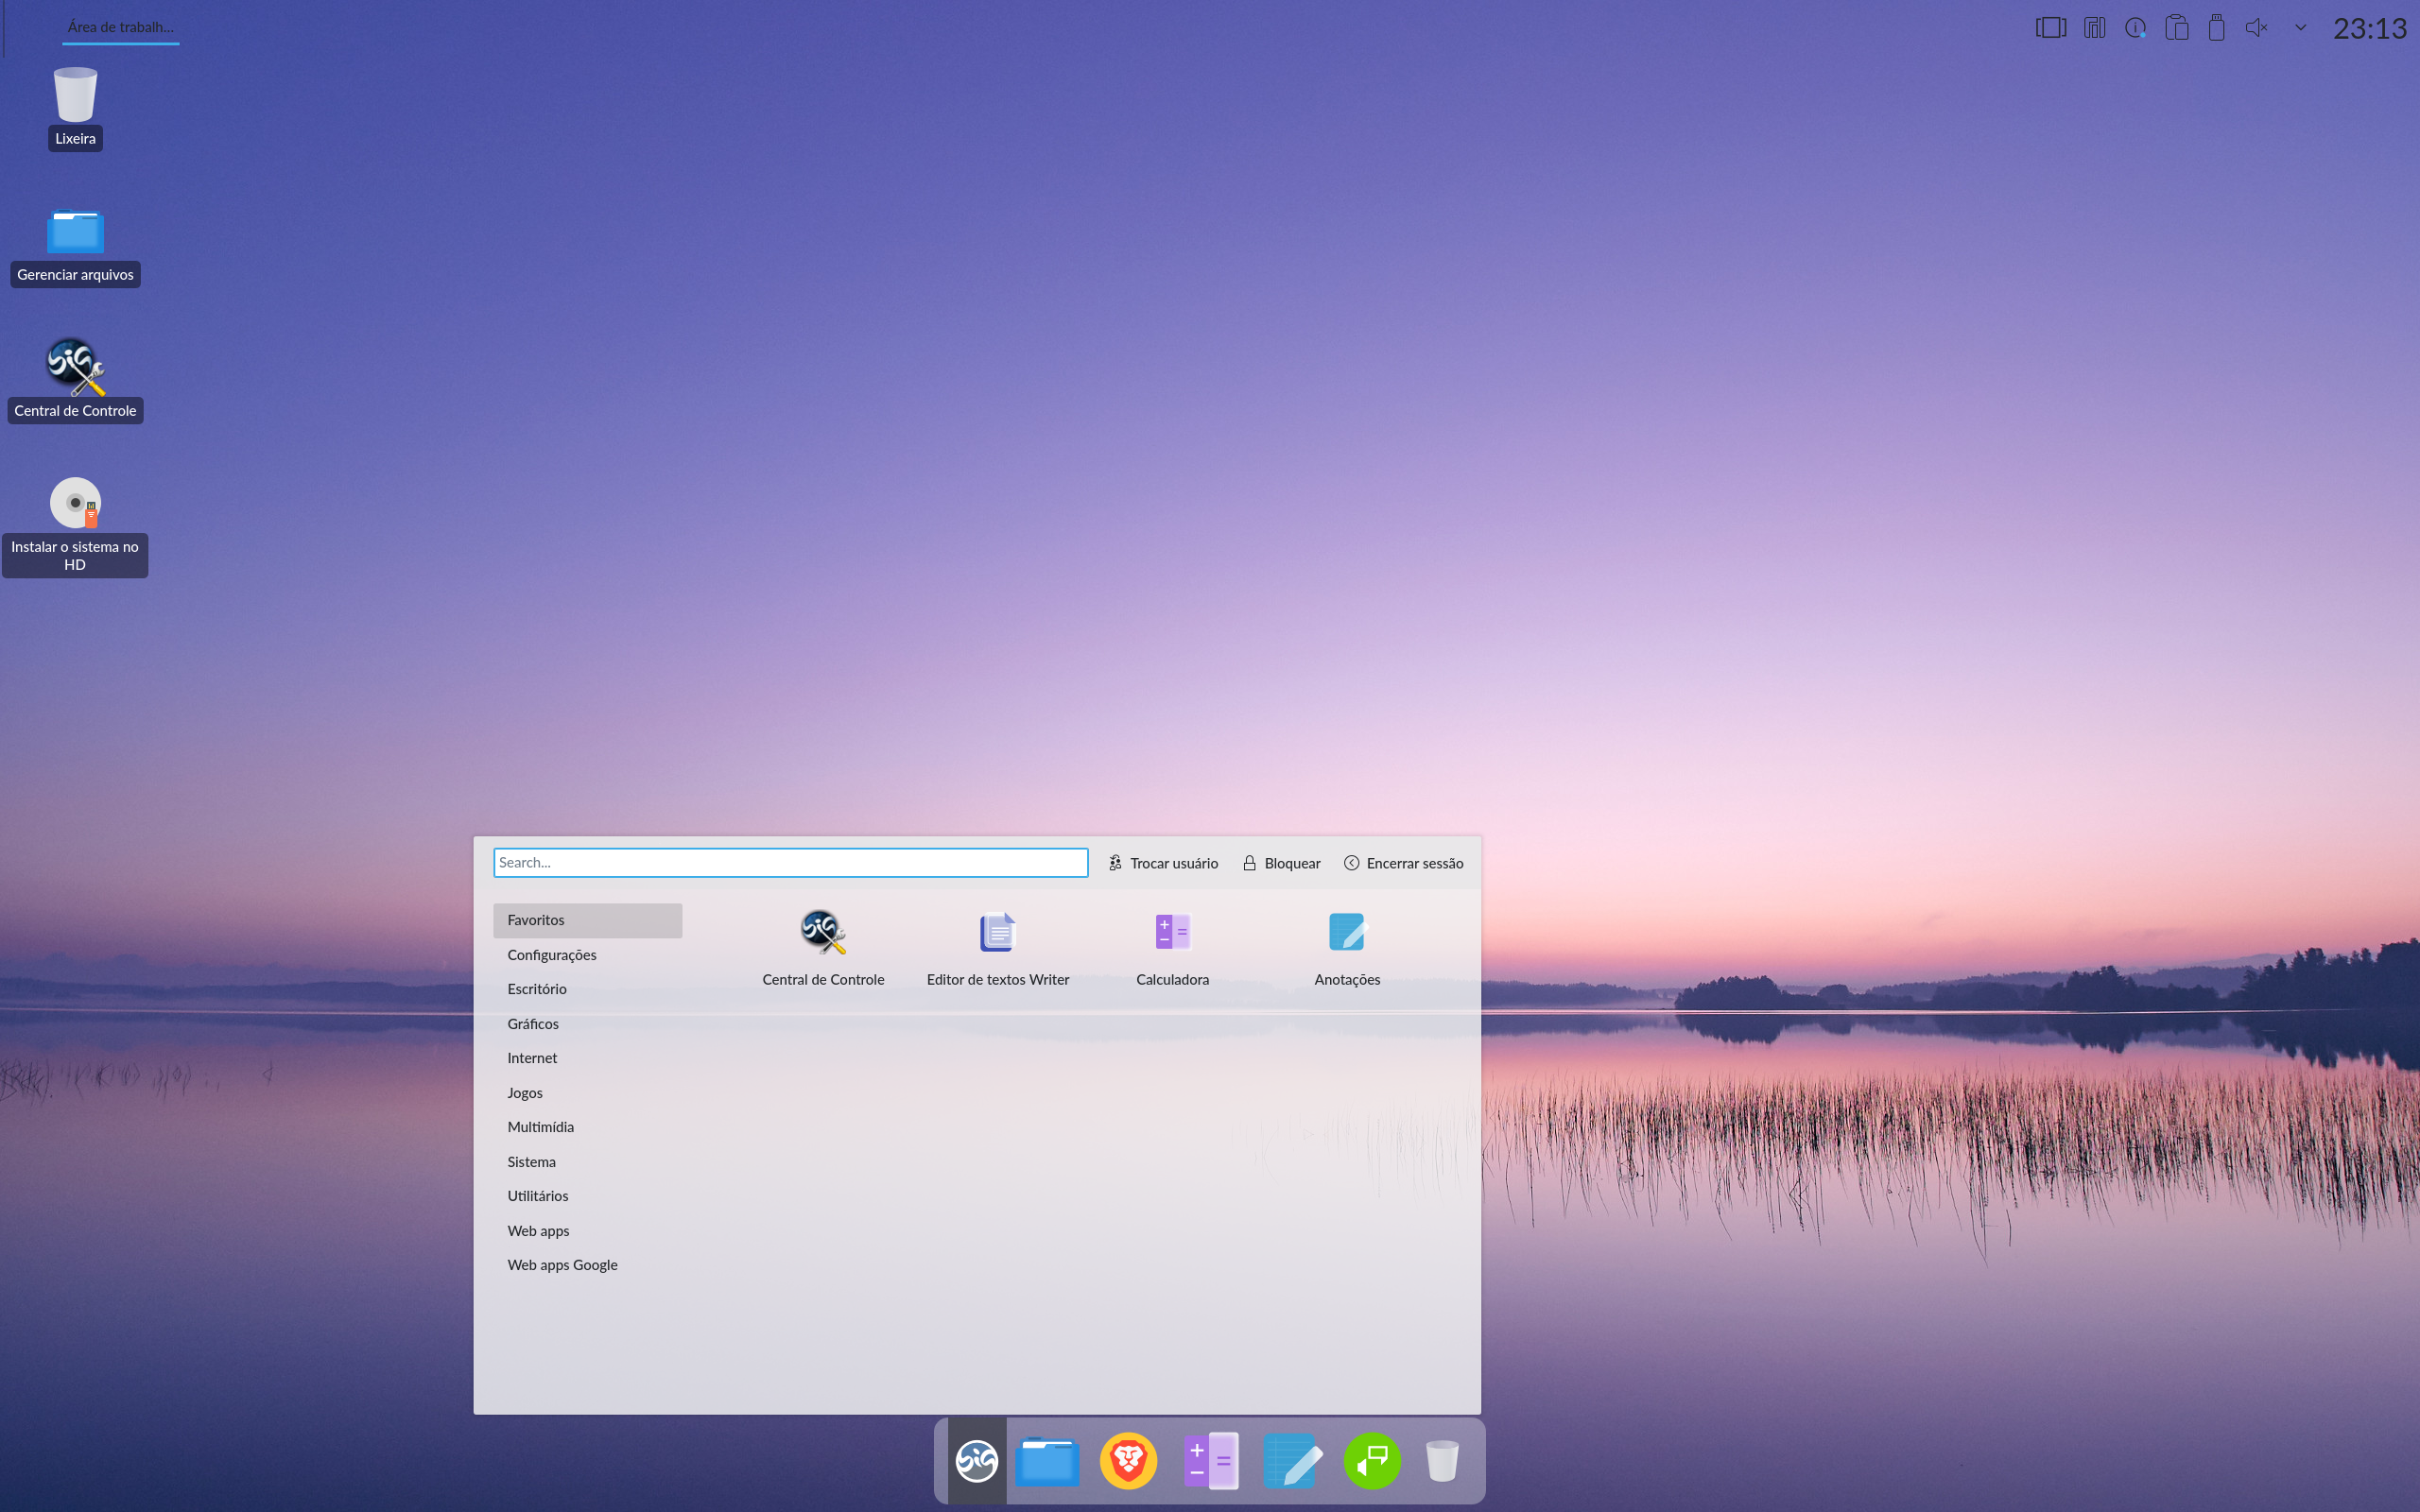The width and height of the screenshot is (2420, 1512).
Task: Click the USB removable device tray icon
Action: pos(2216,28)
